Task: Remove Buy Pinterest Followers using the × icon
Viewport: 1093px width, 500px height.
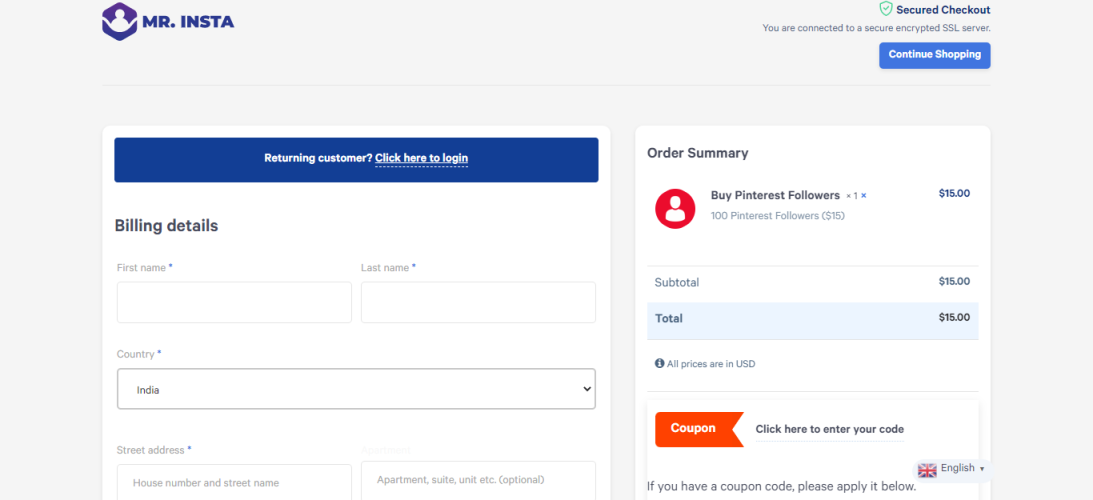Action: pos(864,196)
